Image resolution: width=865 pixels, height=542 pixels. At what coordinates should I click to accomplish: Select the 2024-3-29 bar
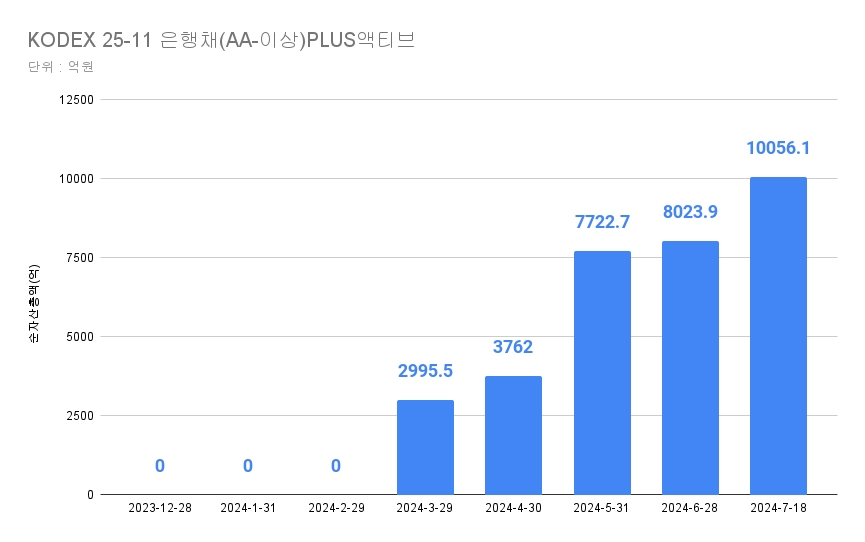pos(425,447)
